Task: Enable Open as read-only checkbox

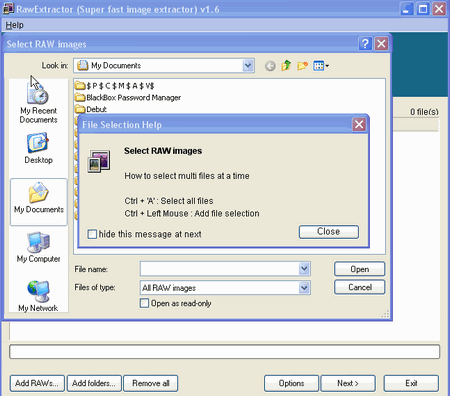Action: (144, 303)
